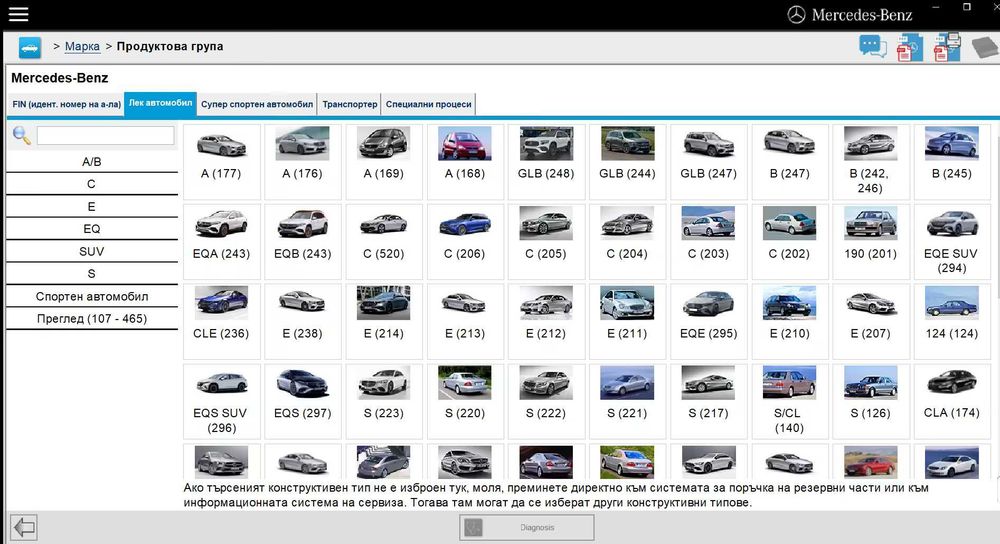Focus the model search input field
The image size is (1000, 544).
pyautogui.click(x=105, y=135)
